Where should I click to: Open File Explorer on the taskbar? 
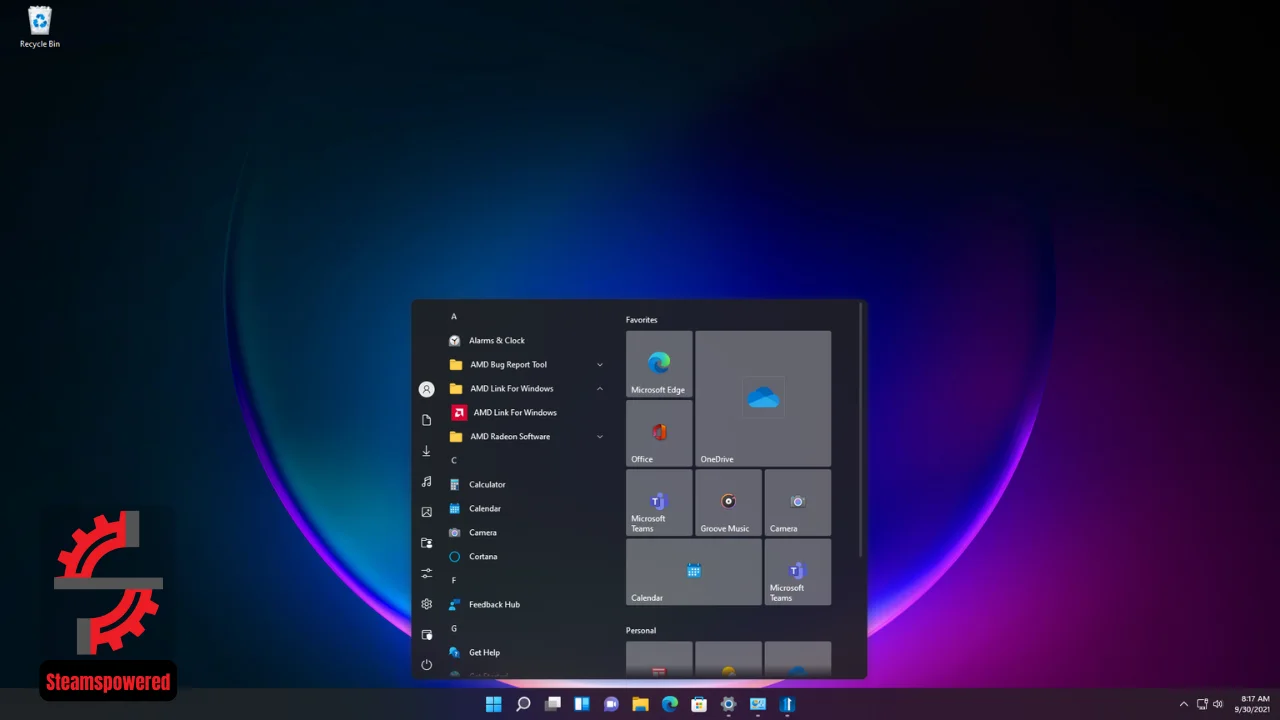(641, 704)
